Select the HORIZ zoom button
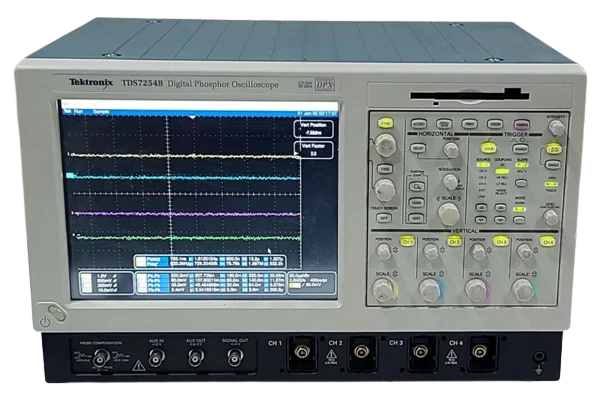Screen dimensions: 602x415 416,202
